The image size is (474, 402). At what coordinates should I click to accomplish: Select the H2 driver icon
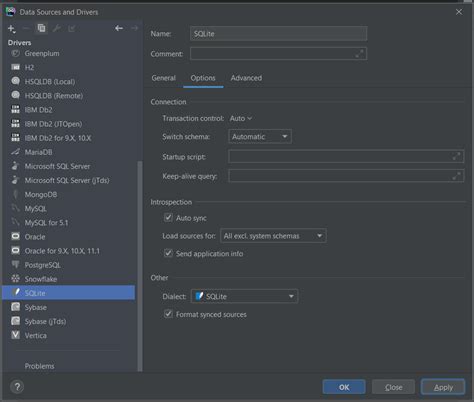coord(15,67)
